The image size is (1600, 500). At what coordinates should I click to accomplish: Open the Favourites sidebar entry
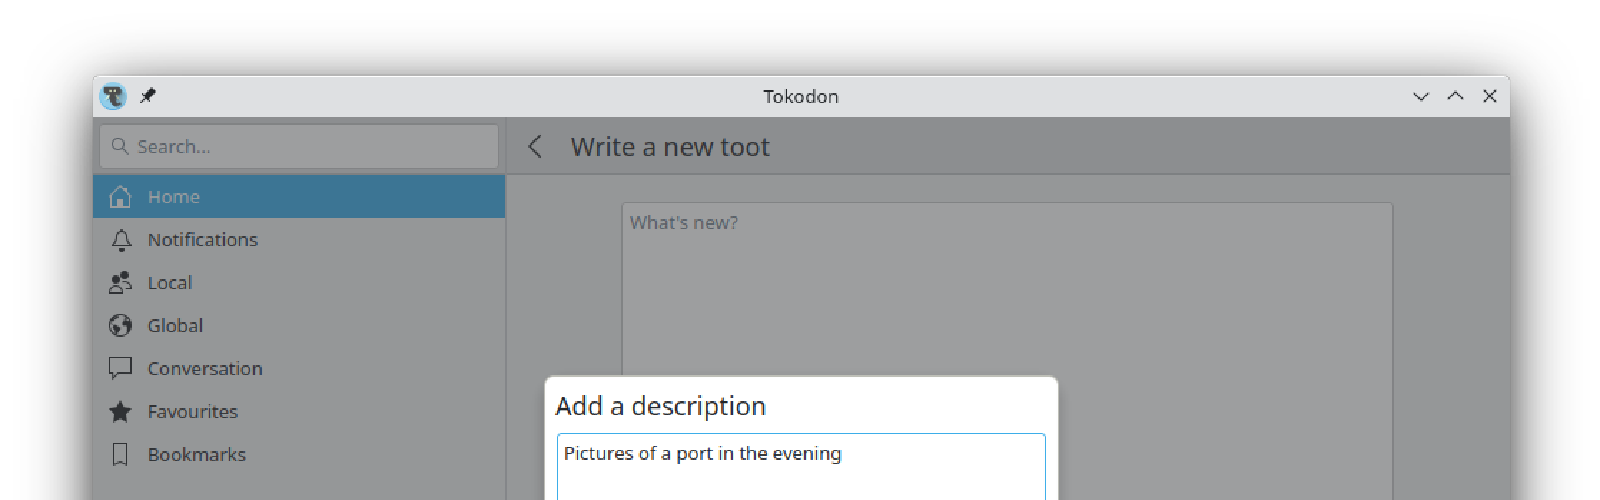(x=192, y=412)
